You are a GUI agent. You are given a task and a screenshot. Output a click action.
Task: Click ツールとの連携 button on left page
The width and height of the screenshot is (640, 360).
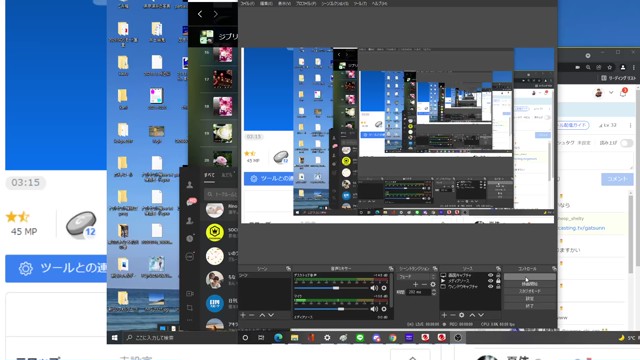(56, 268)
